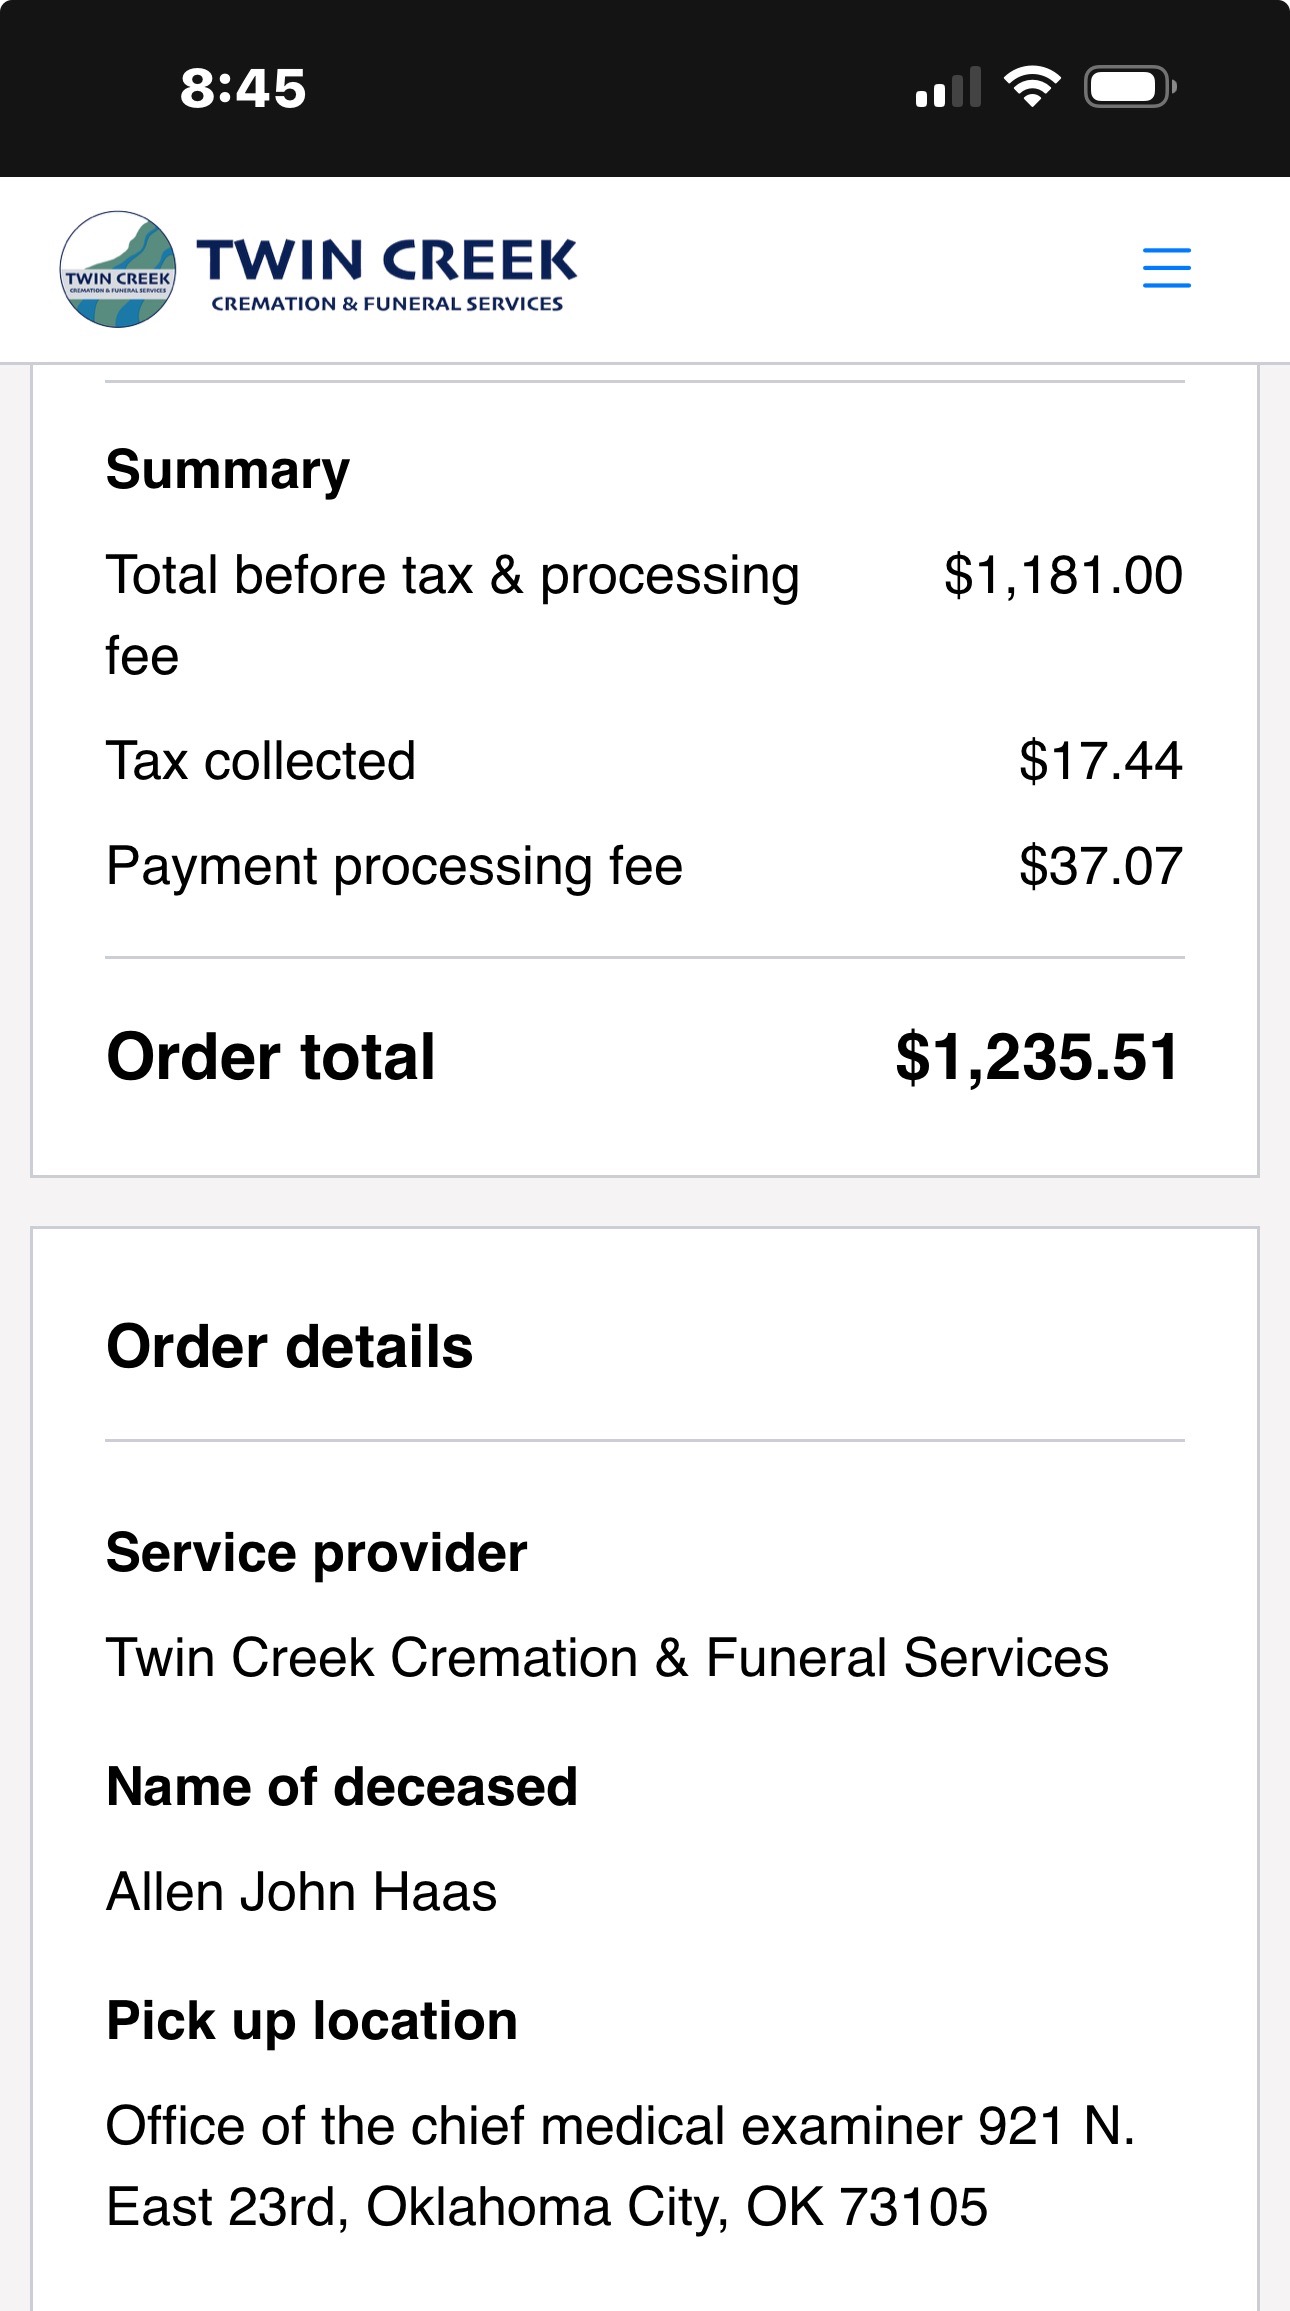Image resolution: width=1290 pixels, height=2311 pixels.
Task: Select the Payment processing fee label
Action: pyautogui.click(x=394, y=866)
